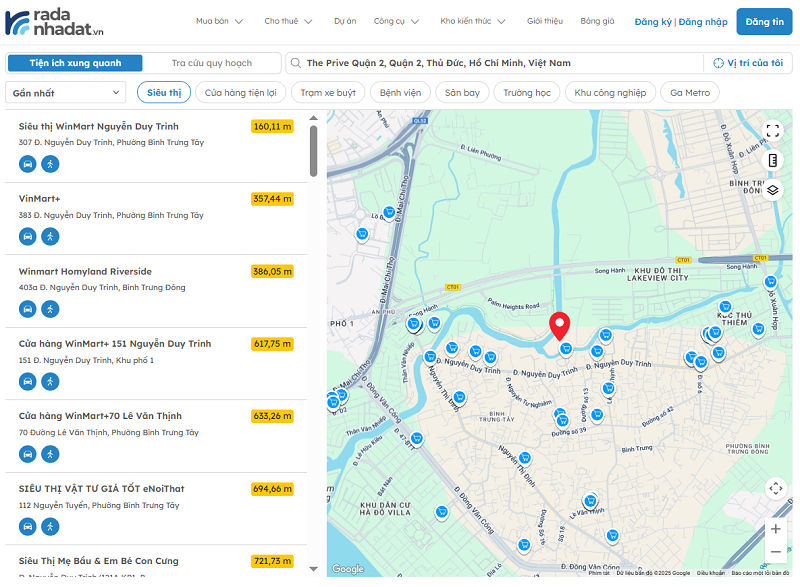Switch to Tra cứu quy hoạch tab
800x587 pixels.
click(x=212, y=63)
